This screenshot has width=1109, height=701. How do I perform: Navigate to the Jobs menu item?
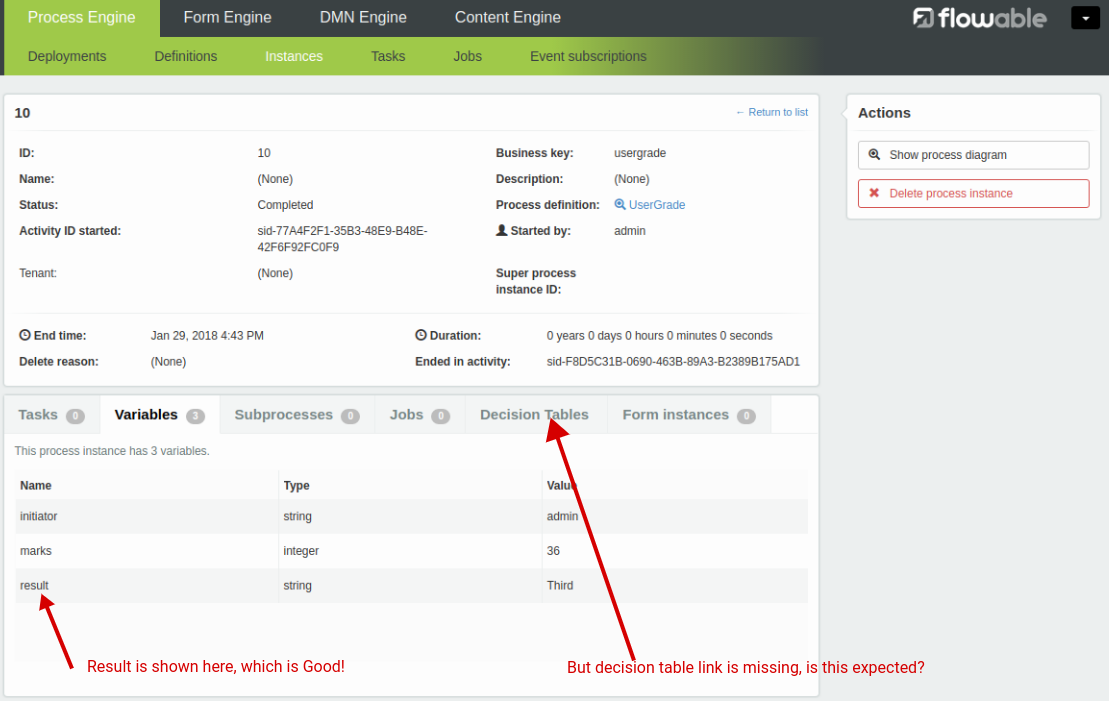467,56
